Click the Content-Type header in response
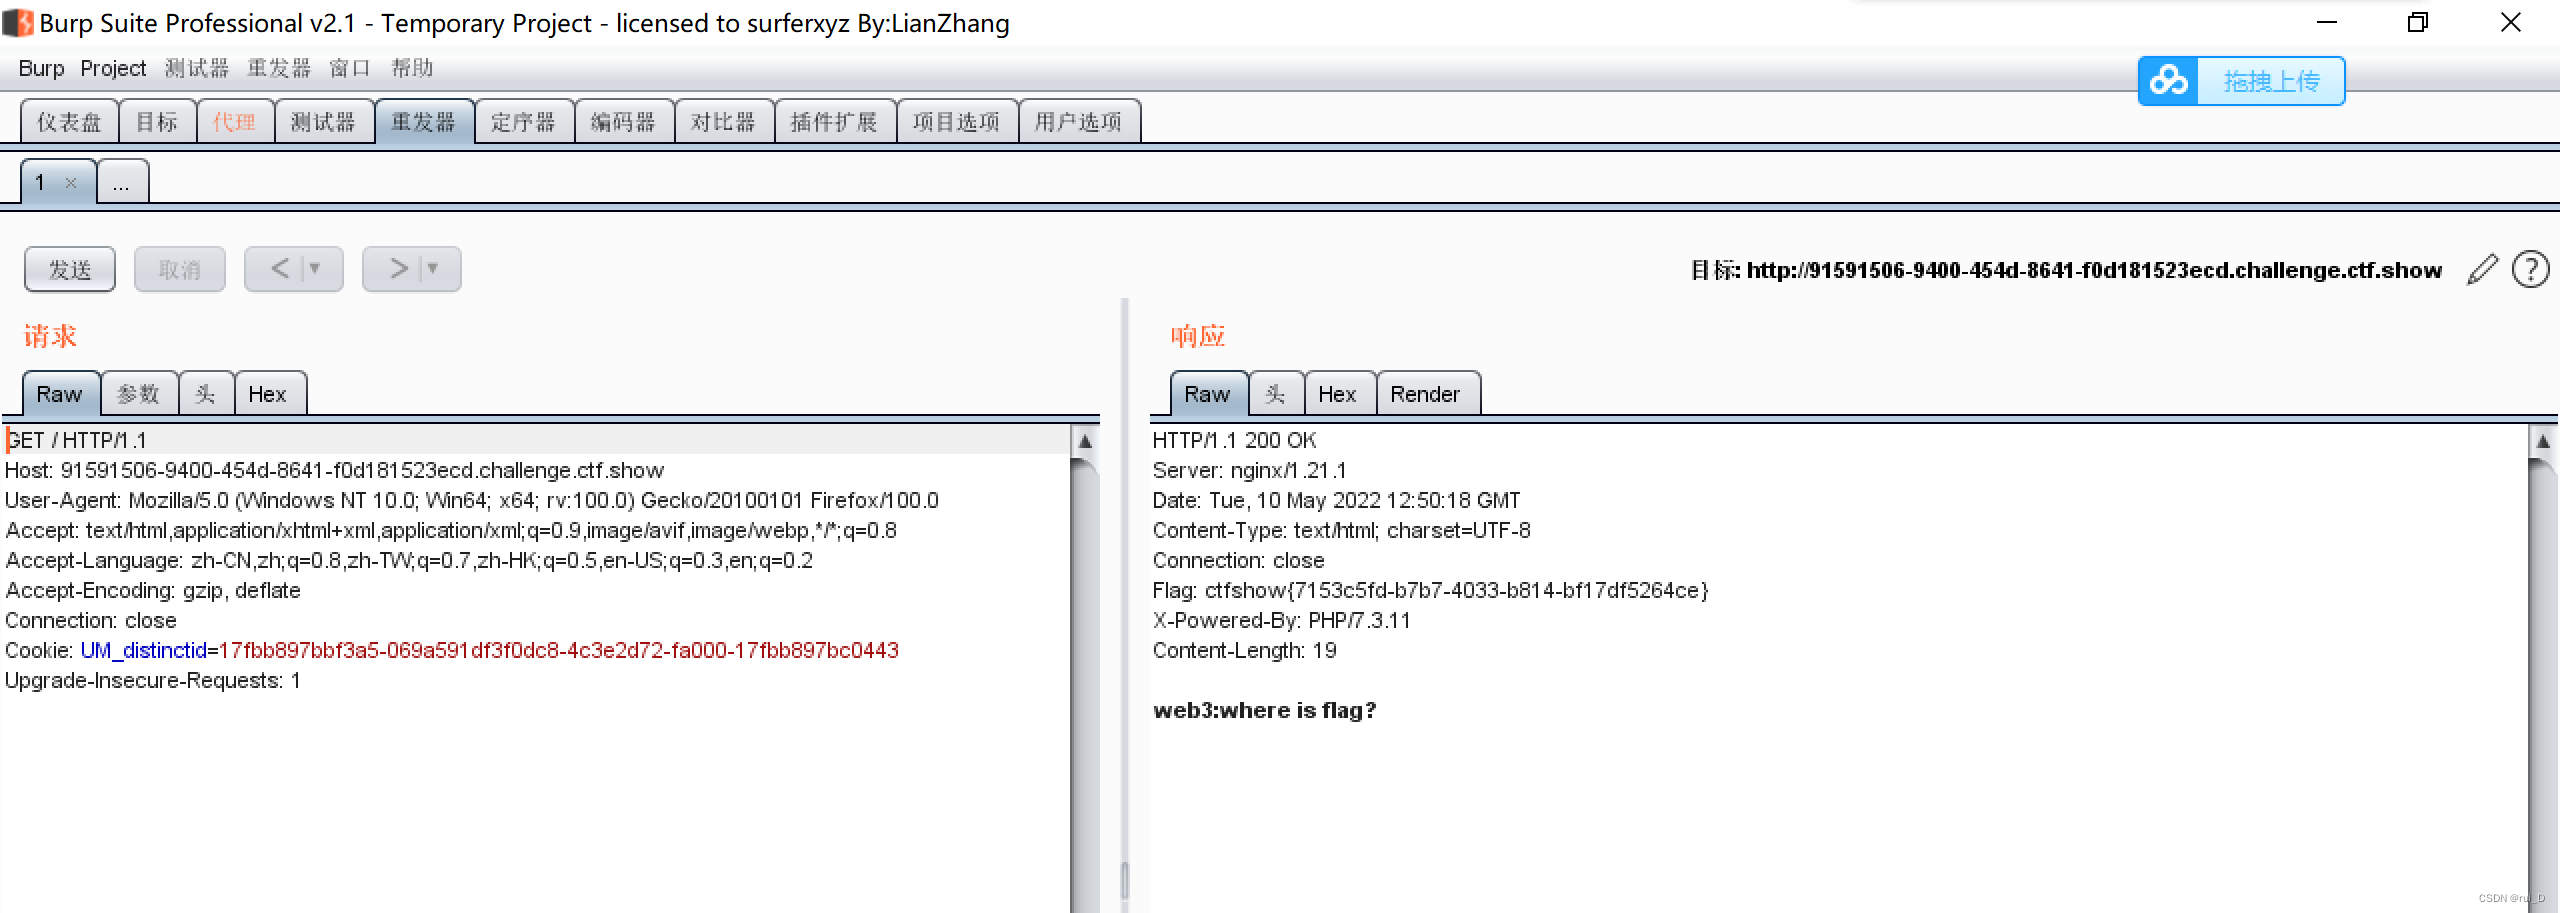The image size is (2560, 913). pos(1342,530)
